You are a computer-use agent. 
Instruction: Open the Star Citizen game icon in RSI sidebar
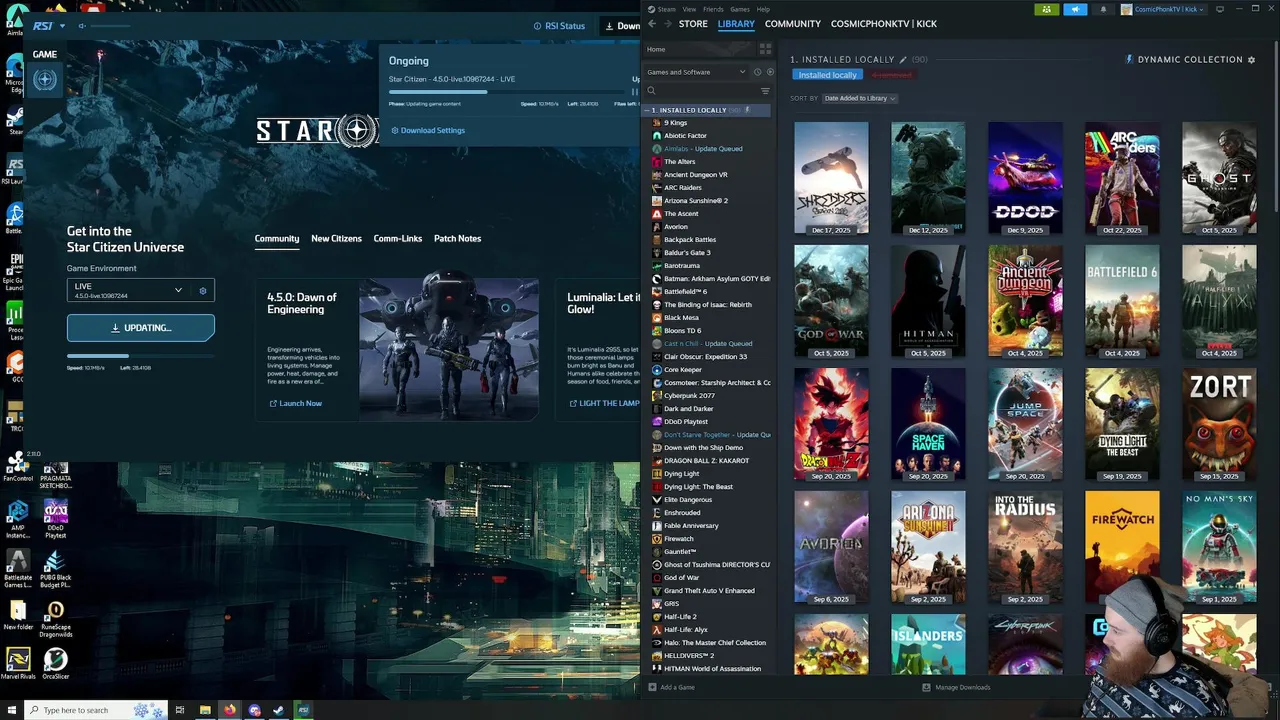click(45, 81)
